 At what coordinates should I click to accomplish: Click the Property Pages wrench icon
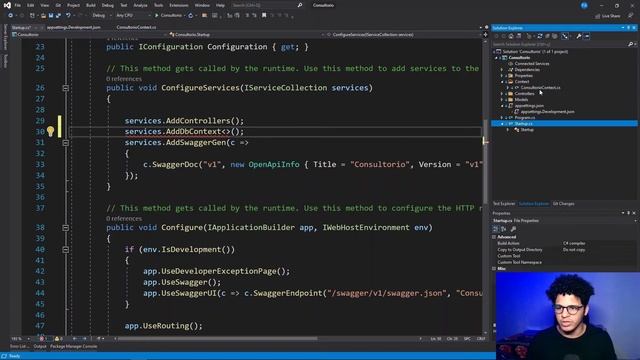pyautogui.click(x=513, y=229)
